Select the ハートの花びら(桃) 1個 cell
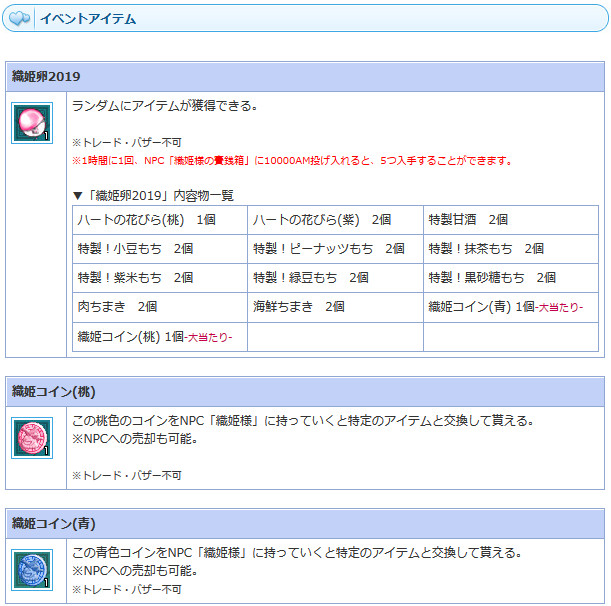 point(160,220)
